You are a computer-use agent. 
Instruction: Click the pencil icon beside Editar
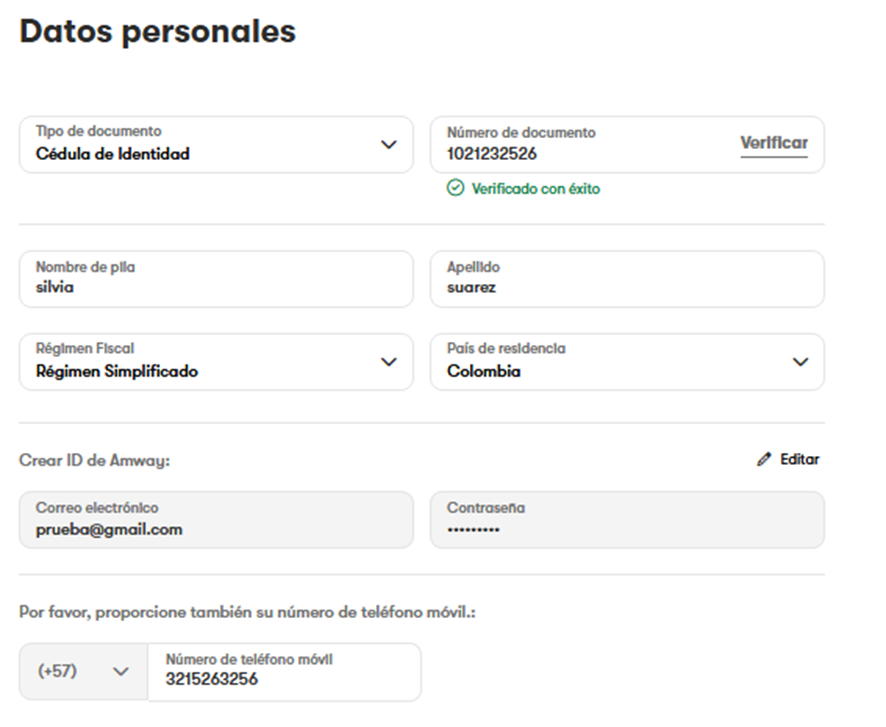click(x=764, y=460)
